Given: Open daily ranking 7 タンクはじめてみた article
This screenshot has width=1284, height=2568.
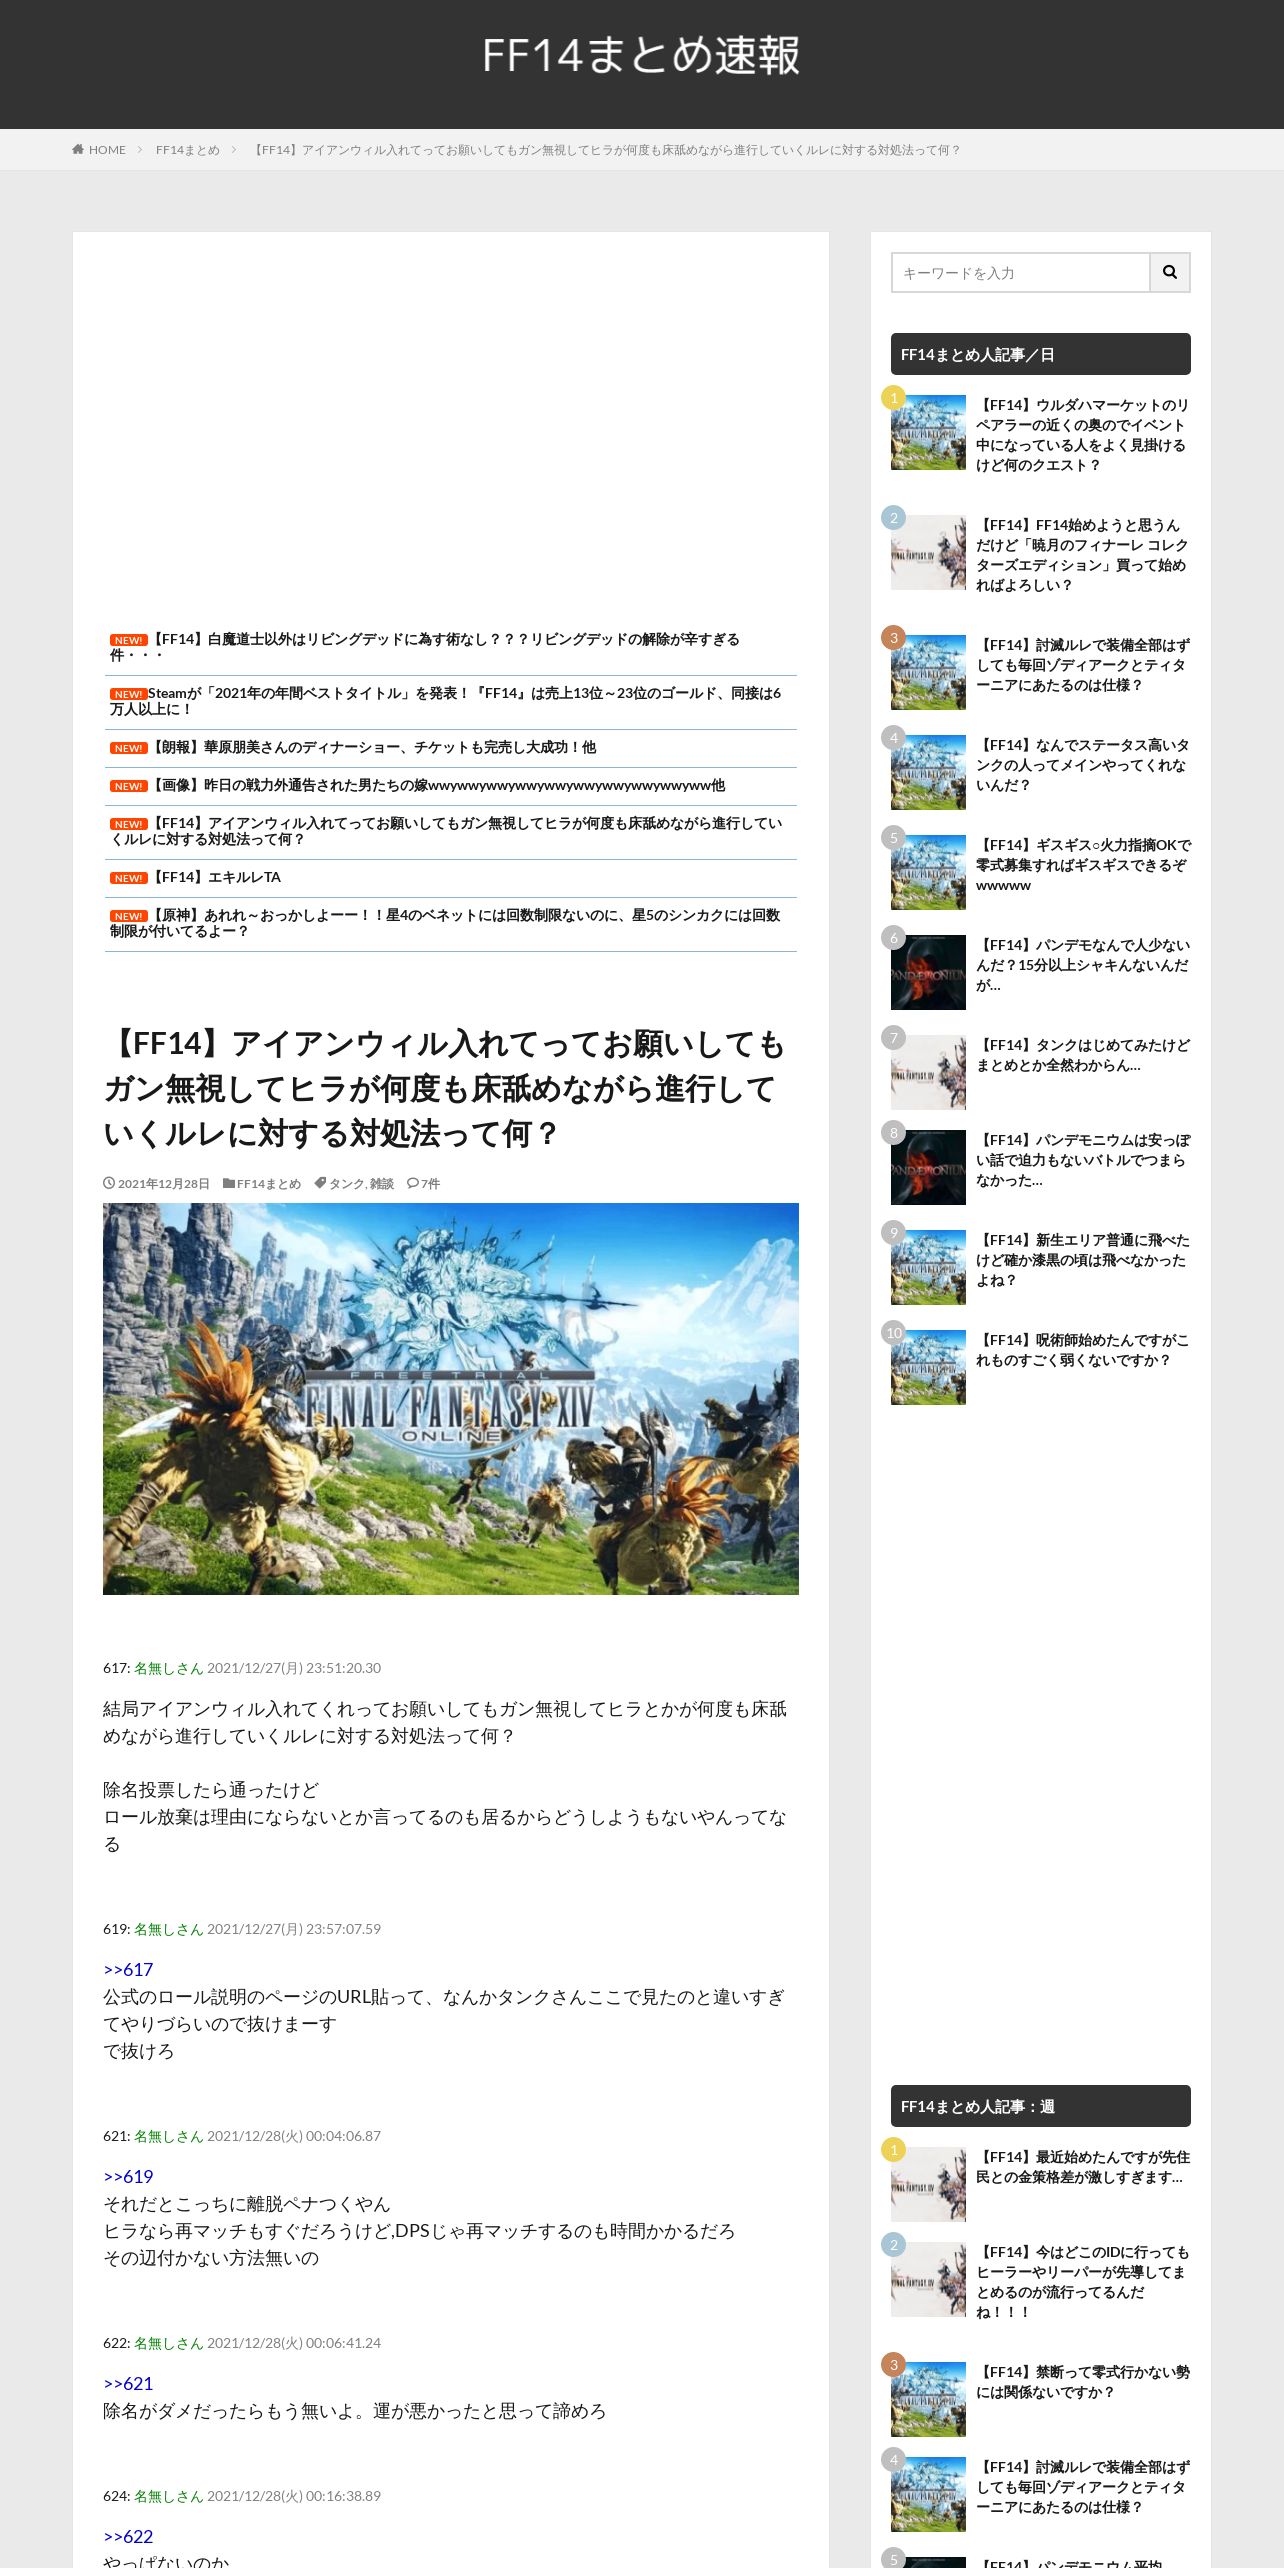Looking at the screenshot, I should 1083,1055.
